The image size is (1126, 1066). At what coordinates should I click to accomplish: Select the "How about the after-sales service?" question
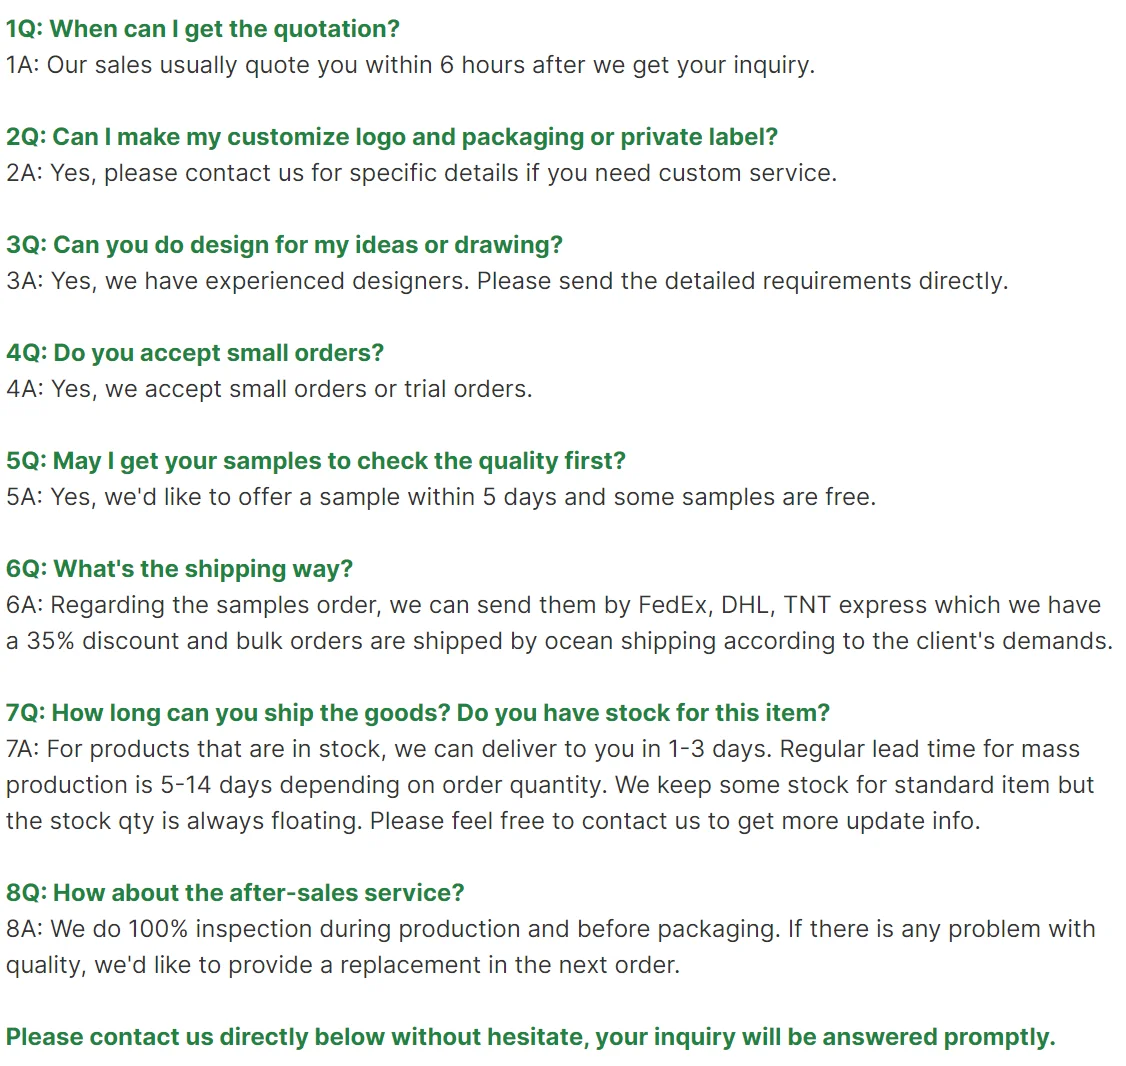(x=235, y=893)
